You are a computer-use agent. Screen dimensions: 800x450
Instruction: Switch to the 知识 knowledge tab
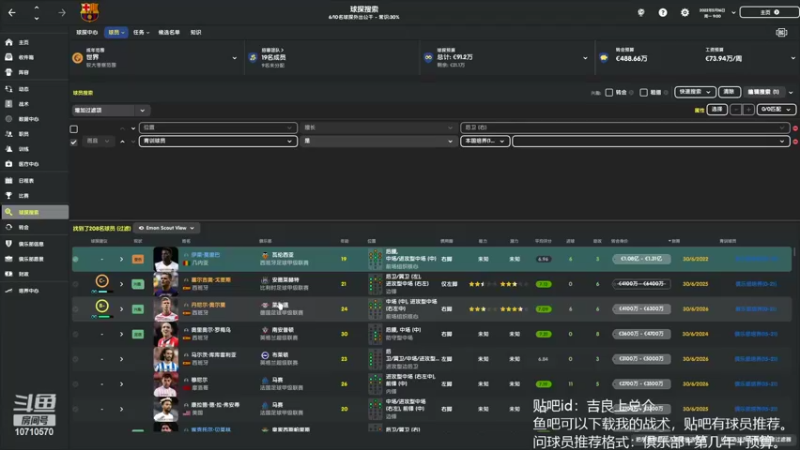(x=196, y=32)
